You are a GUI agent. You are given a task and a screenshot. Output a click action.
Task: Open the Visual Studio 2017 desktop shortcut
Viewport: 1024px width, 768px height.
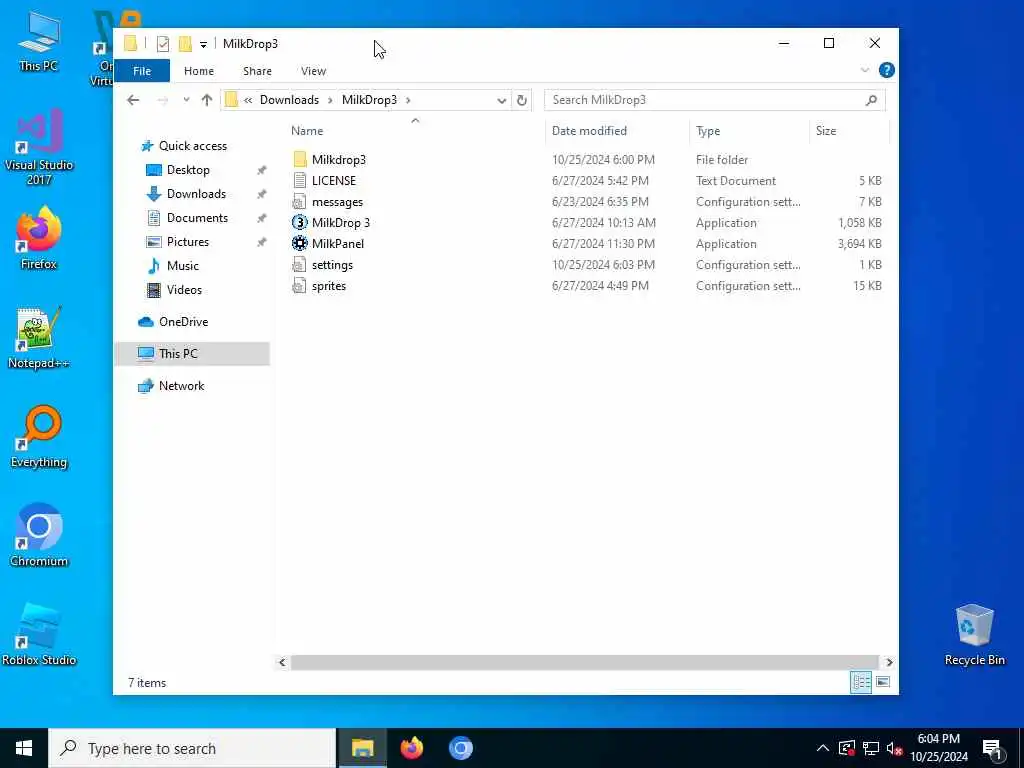[x=39, y=147]
